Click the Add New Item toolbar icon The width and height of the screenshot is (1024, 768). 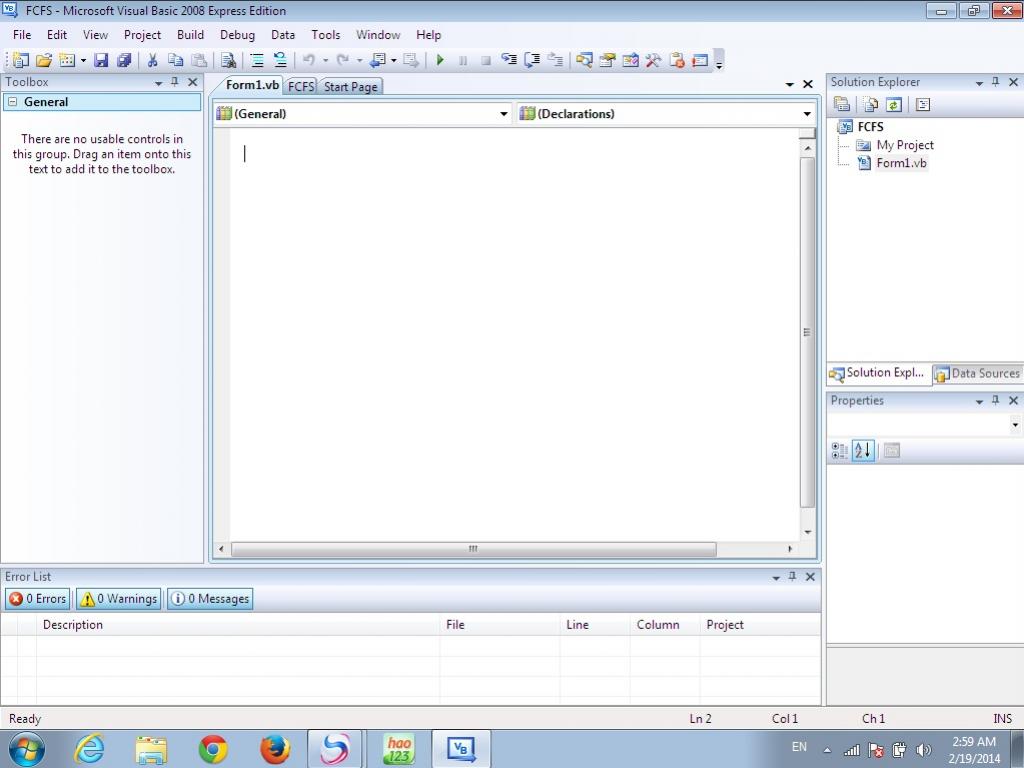tap(67, 60)
